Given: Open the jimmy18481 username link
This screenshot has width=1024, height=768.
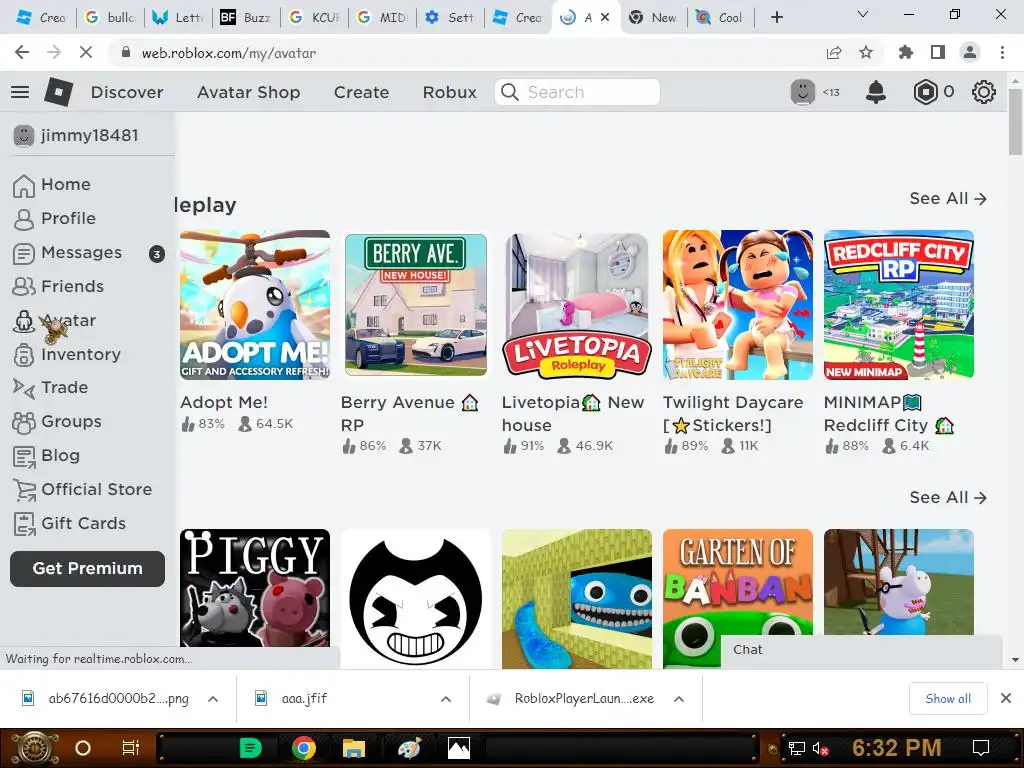Looking at the screenshot, I should (89, 135).
